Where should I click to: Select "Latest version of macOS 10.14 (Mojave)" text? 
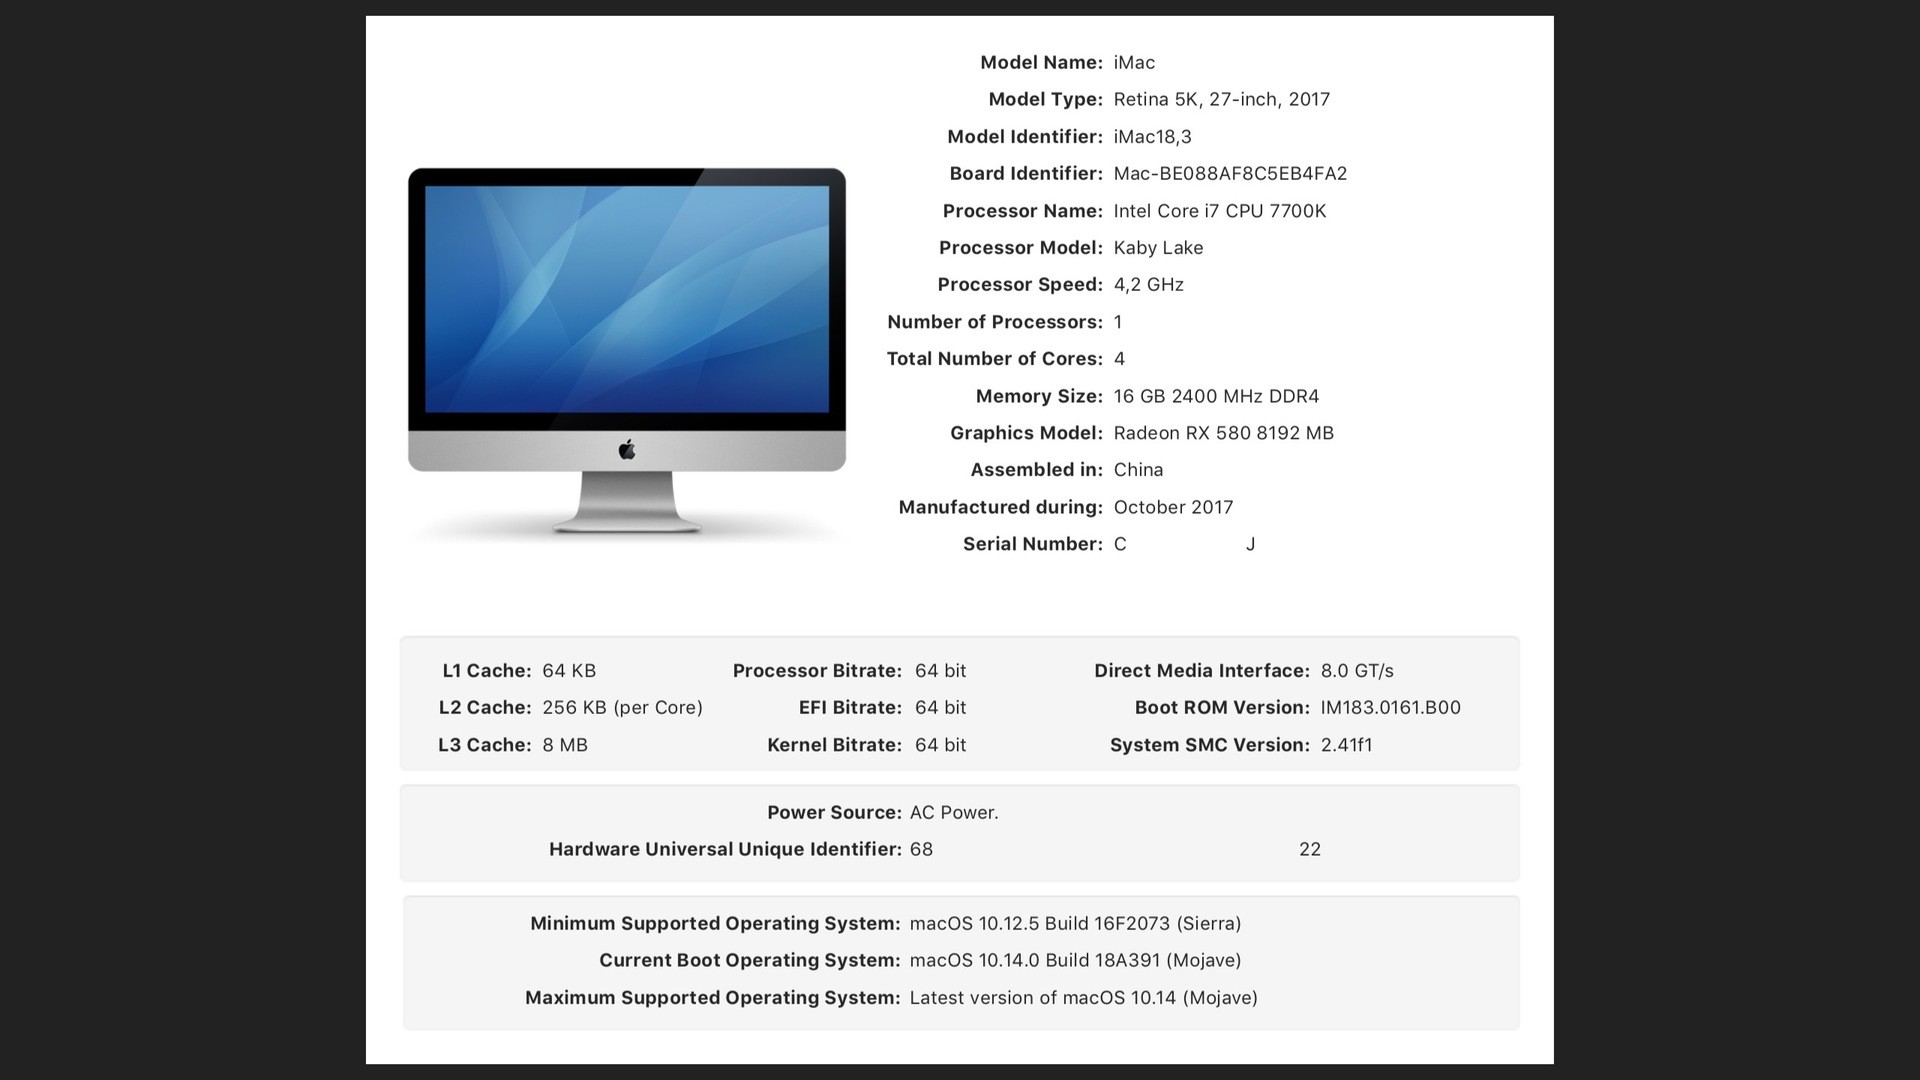pos(1083,998)
